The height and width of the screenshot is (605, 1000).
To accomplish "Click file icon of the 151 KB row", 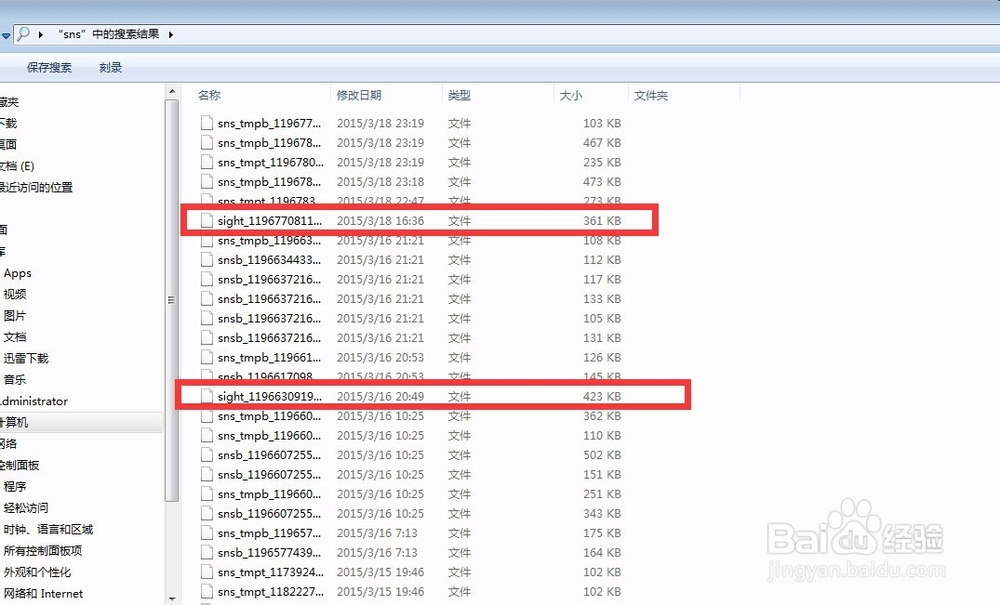I will 207,474.
